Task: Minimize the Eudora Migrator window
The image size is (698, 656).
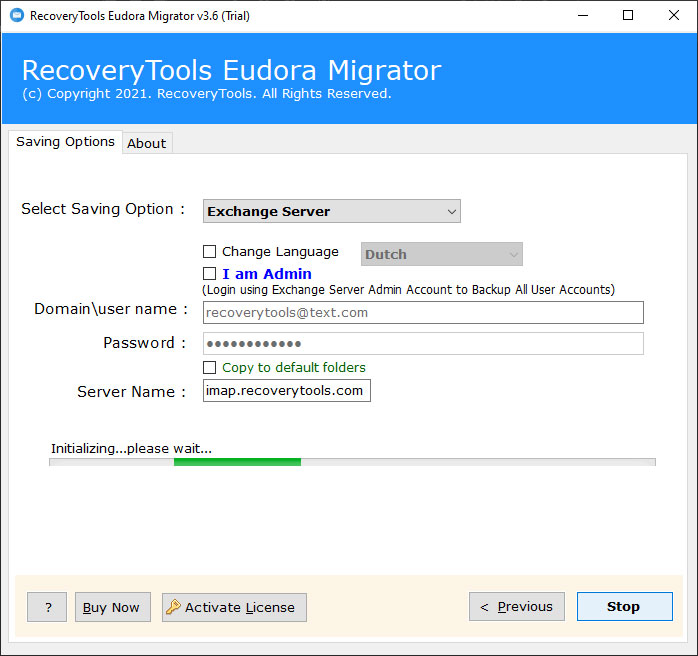Action: (583, 16)
